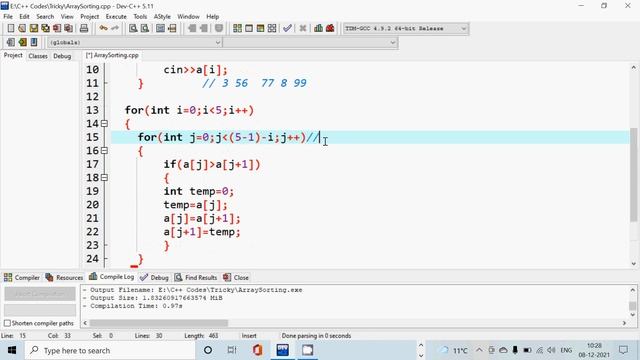Screen dimensions: 640x360
Task: Click the Compile and Run toolbar icon
Action: [260, 28]
